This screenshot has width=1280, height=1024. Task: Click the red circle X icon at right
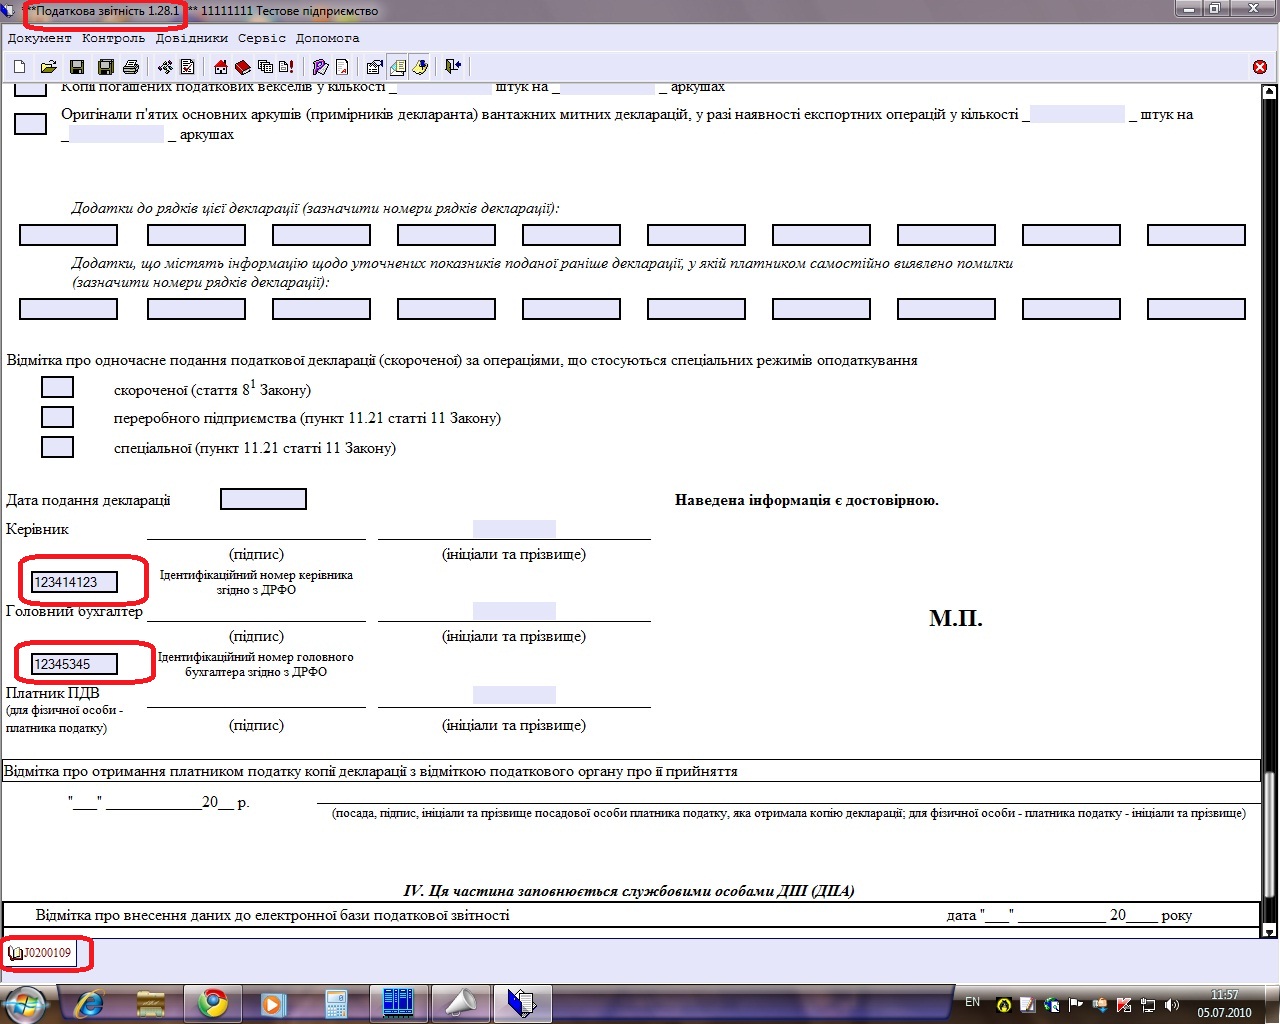click(x=1260, y=67)
